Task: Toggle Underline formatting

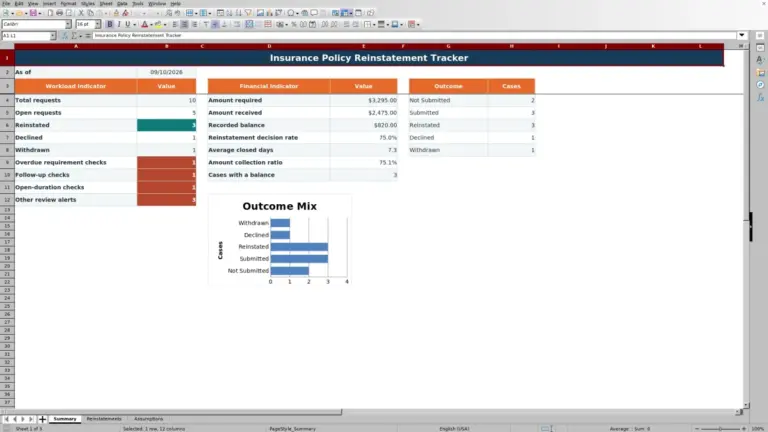Action: click(128, 24)
